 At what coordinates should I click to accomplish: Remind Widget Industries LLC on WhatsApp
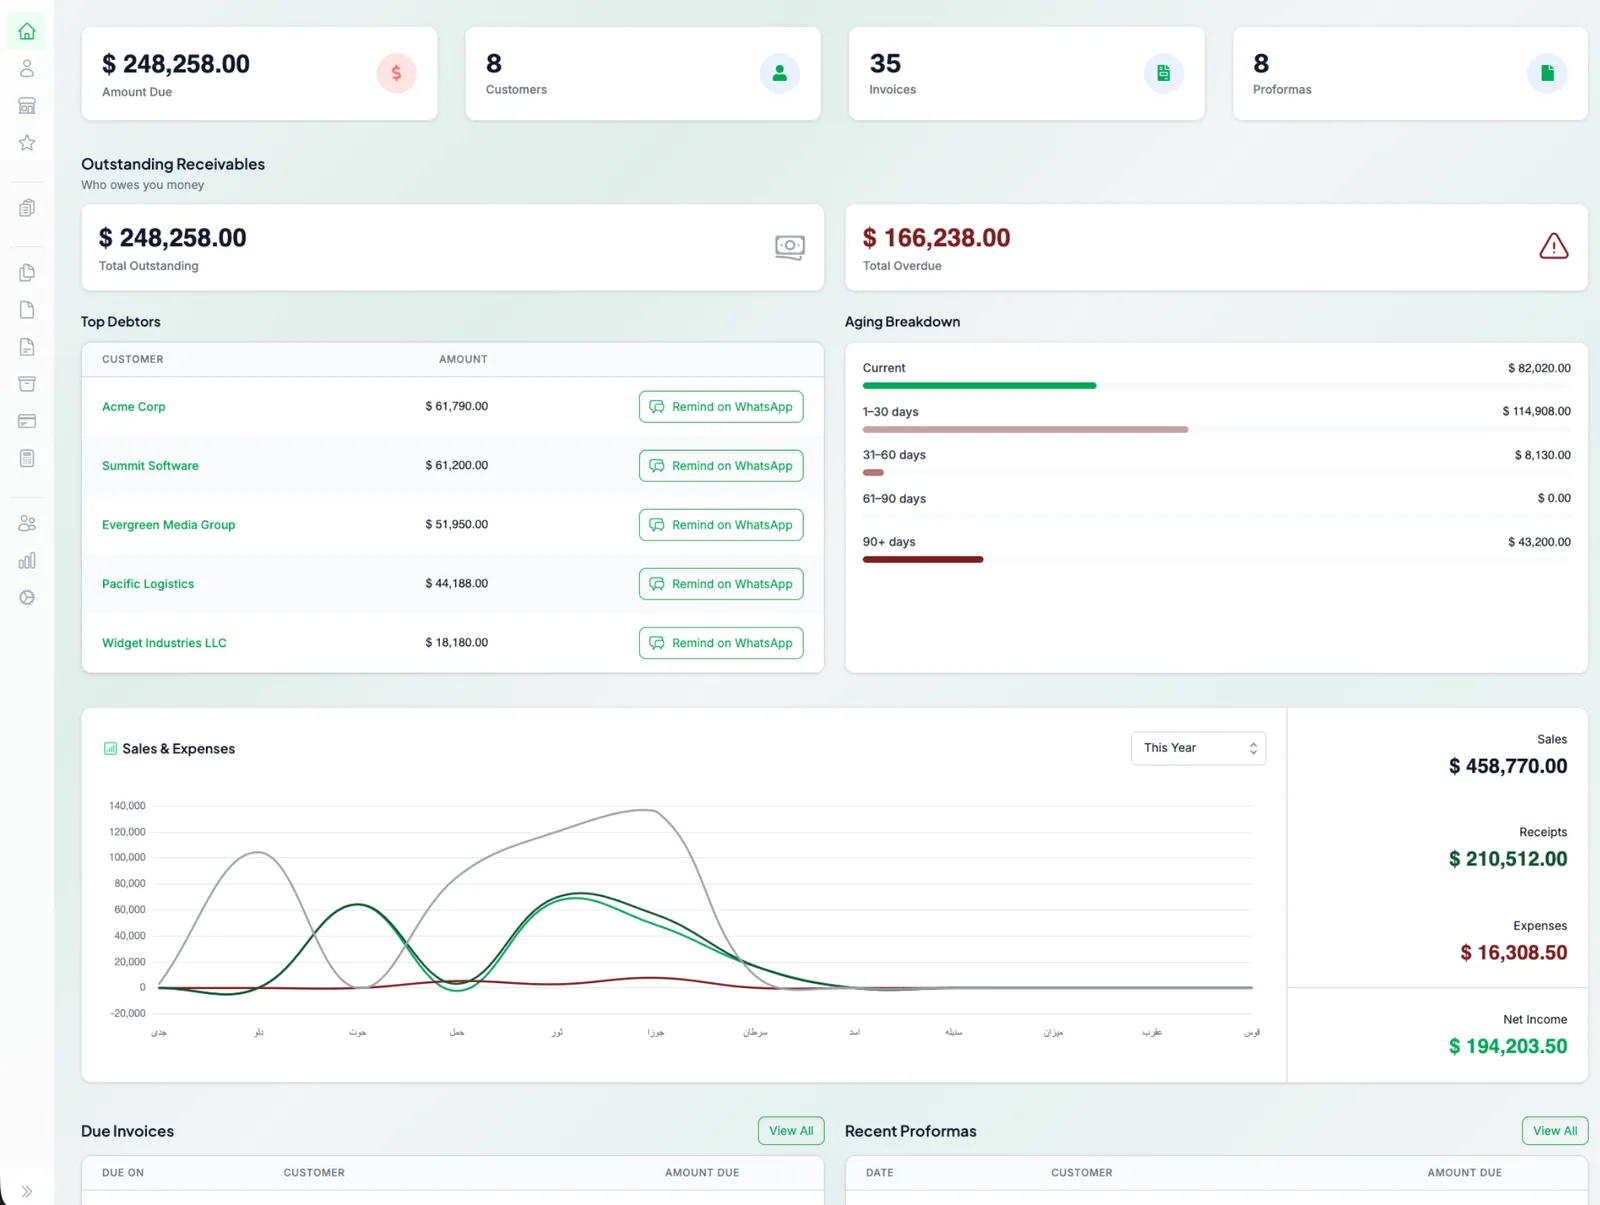[x=721, y=643]
